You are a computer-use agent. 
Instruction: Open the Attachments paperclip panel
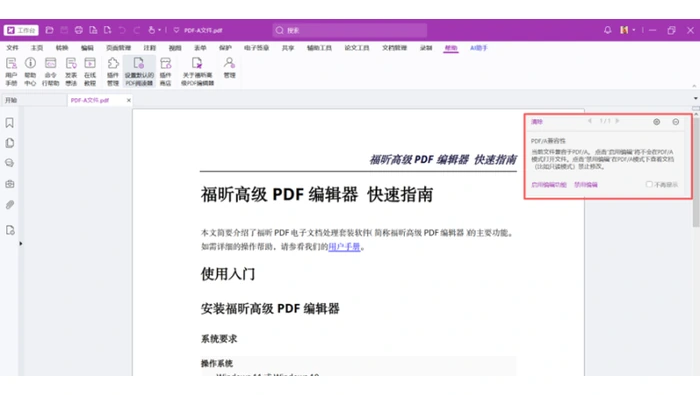point(9,205)
